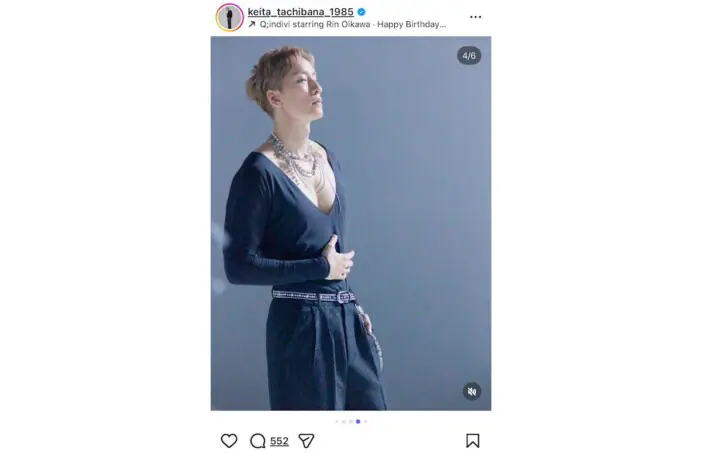Open comments via the speech bubble icon
The width and height of the screenshot is (702, 453).
pyautogui.click(x=257, y=441)
